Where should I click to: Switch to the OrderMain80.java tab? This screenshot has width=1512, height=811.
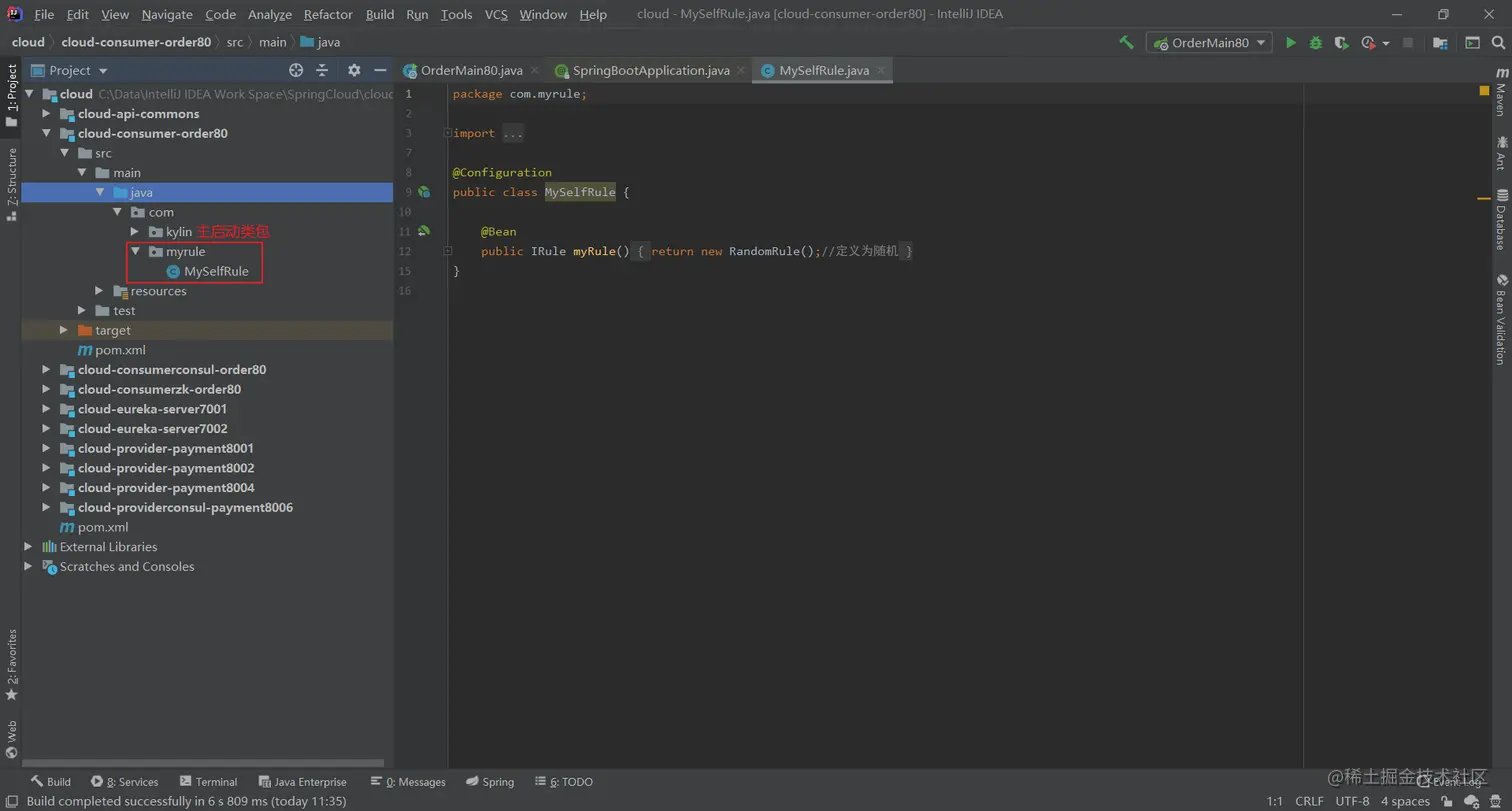471,70
